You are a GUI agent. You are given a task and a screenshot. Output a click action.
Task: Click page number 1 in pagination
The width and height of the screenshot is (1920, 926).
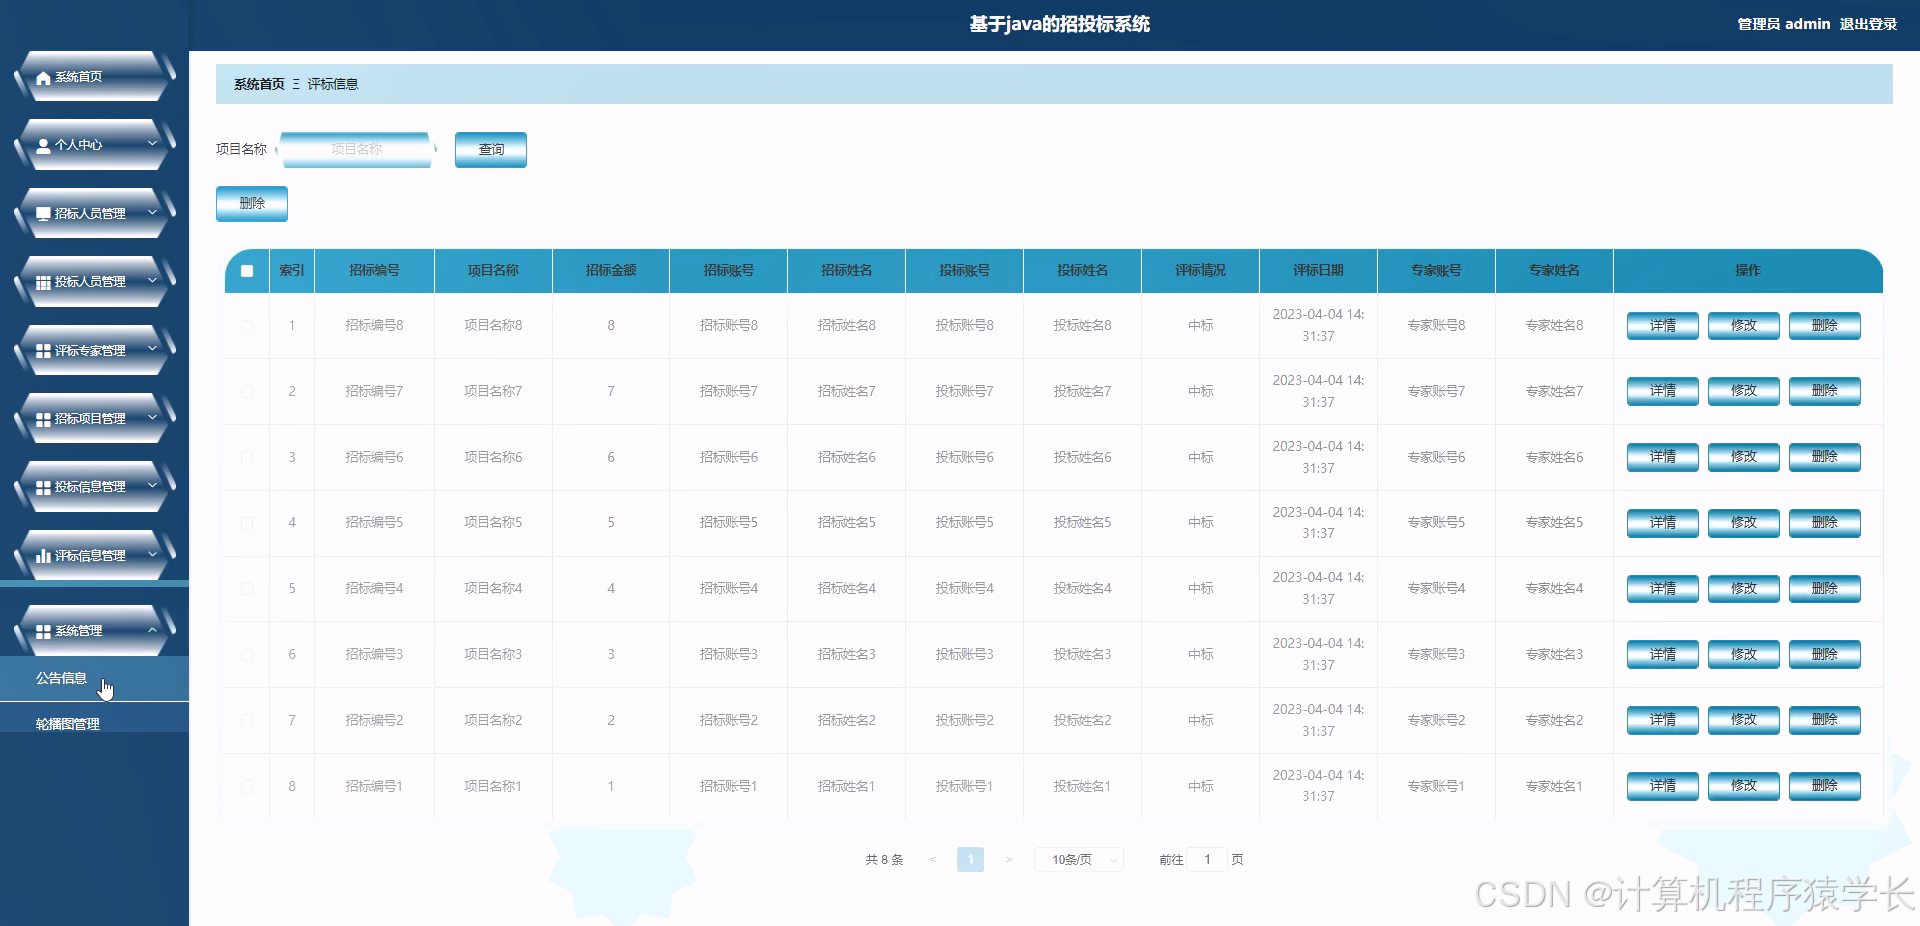(x=970, y=860)
